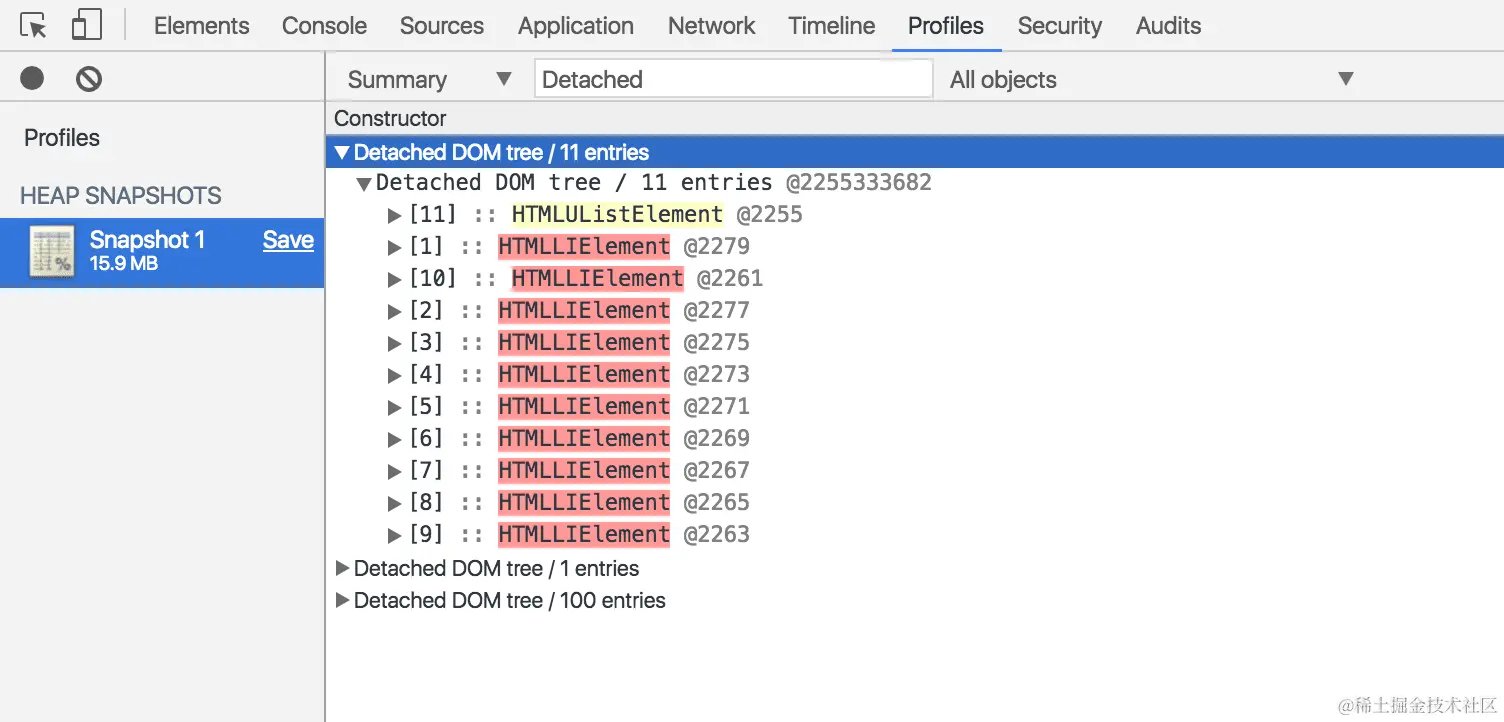The image size is (1504, 722).
Task: Expand the [11] HTMLUListElement @2255 row
Action: (x=395, y=215)
